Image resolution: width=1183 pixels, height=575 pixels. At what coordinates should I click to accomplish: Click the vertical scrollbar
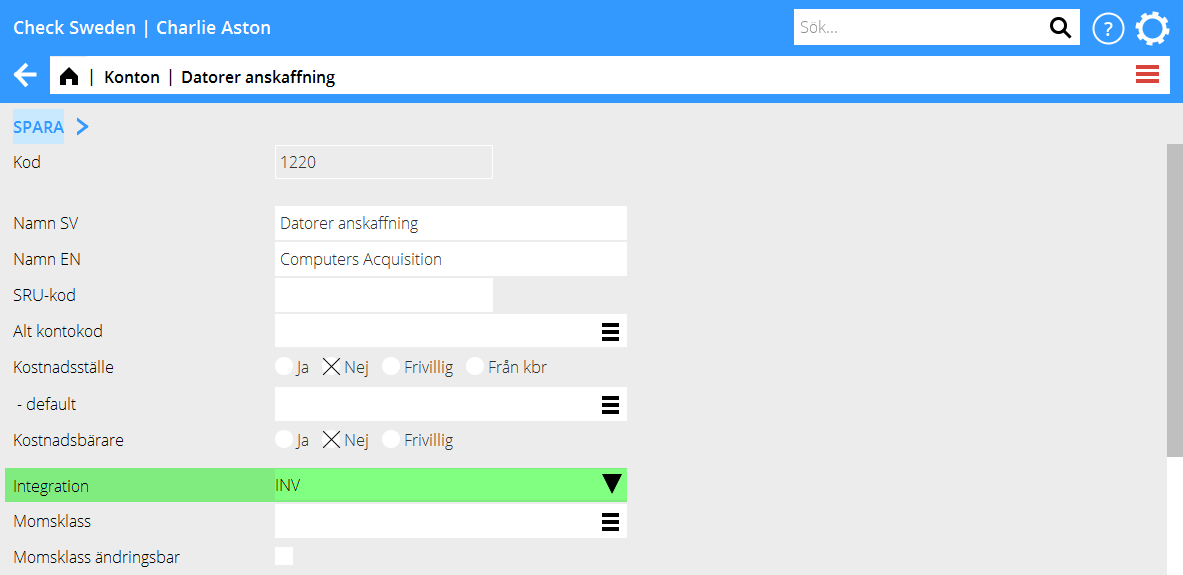[1174, 300]
